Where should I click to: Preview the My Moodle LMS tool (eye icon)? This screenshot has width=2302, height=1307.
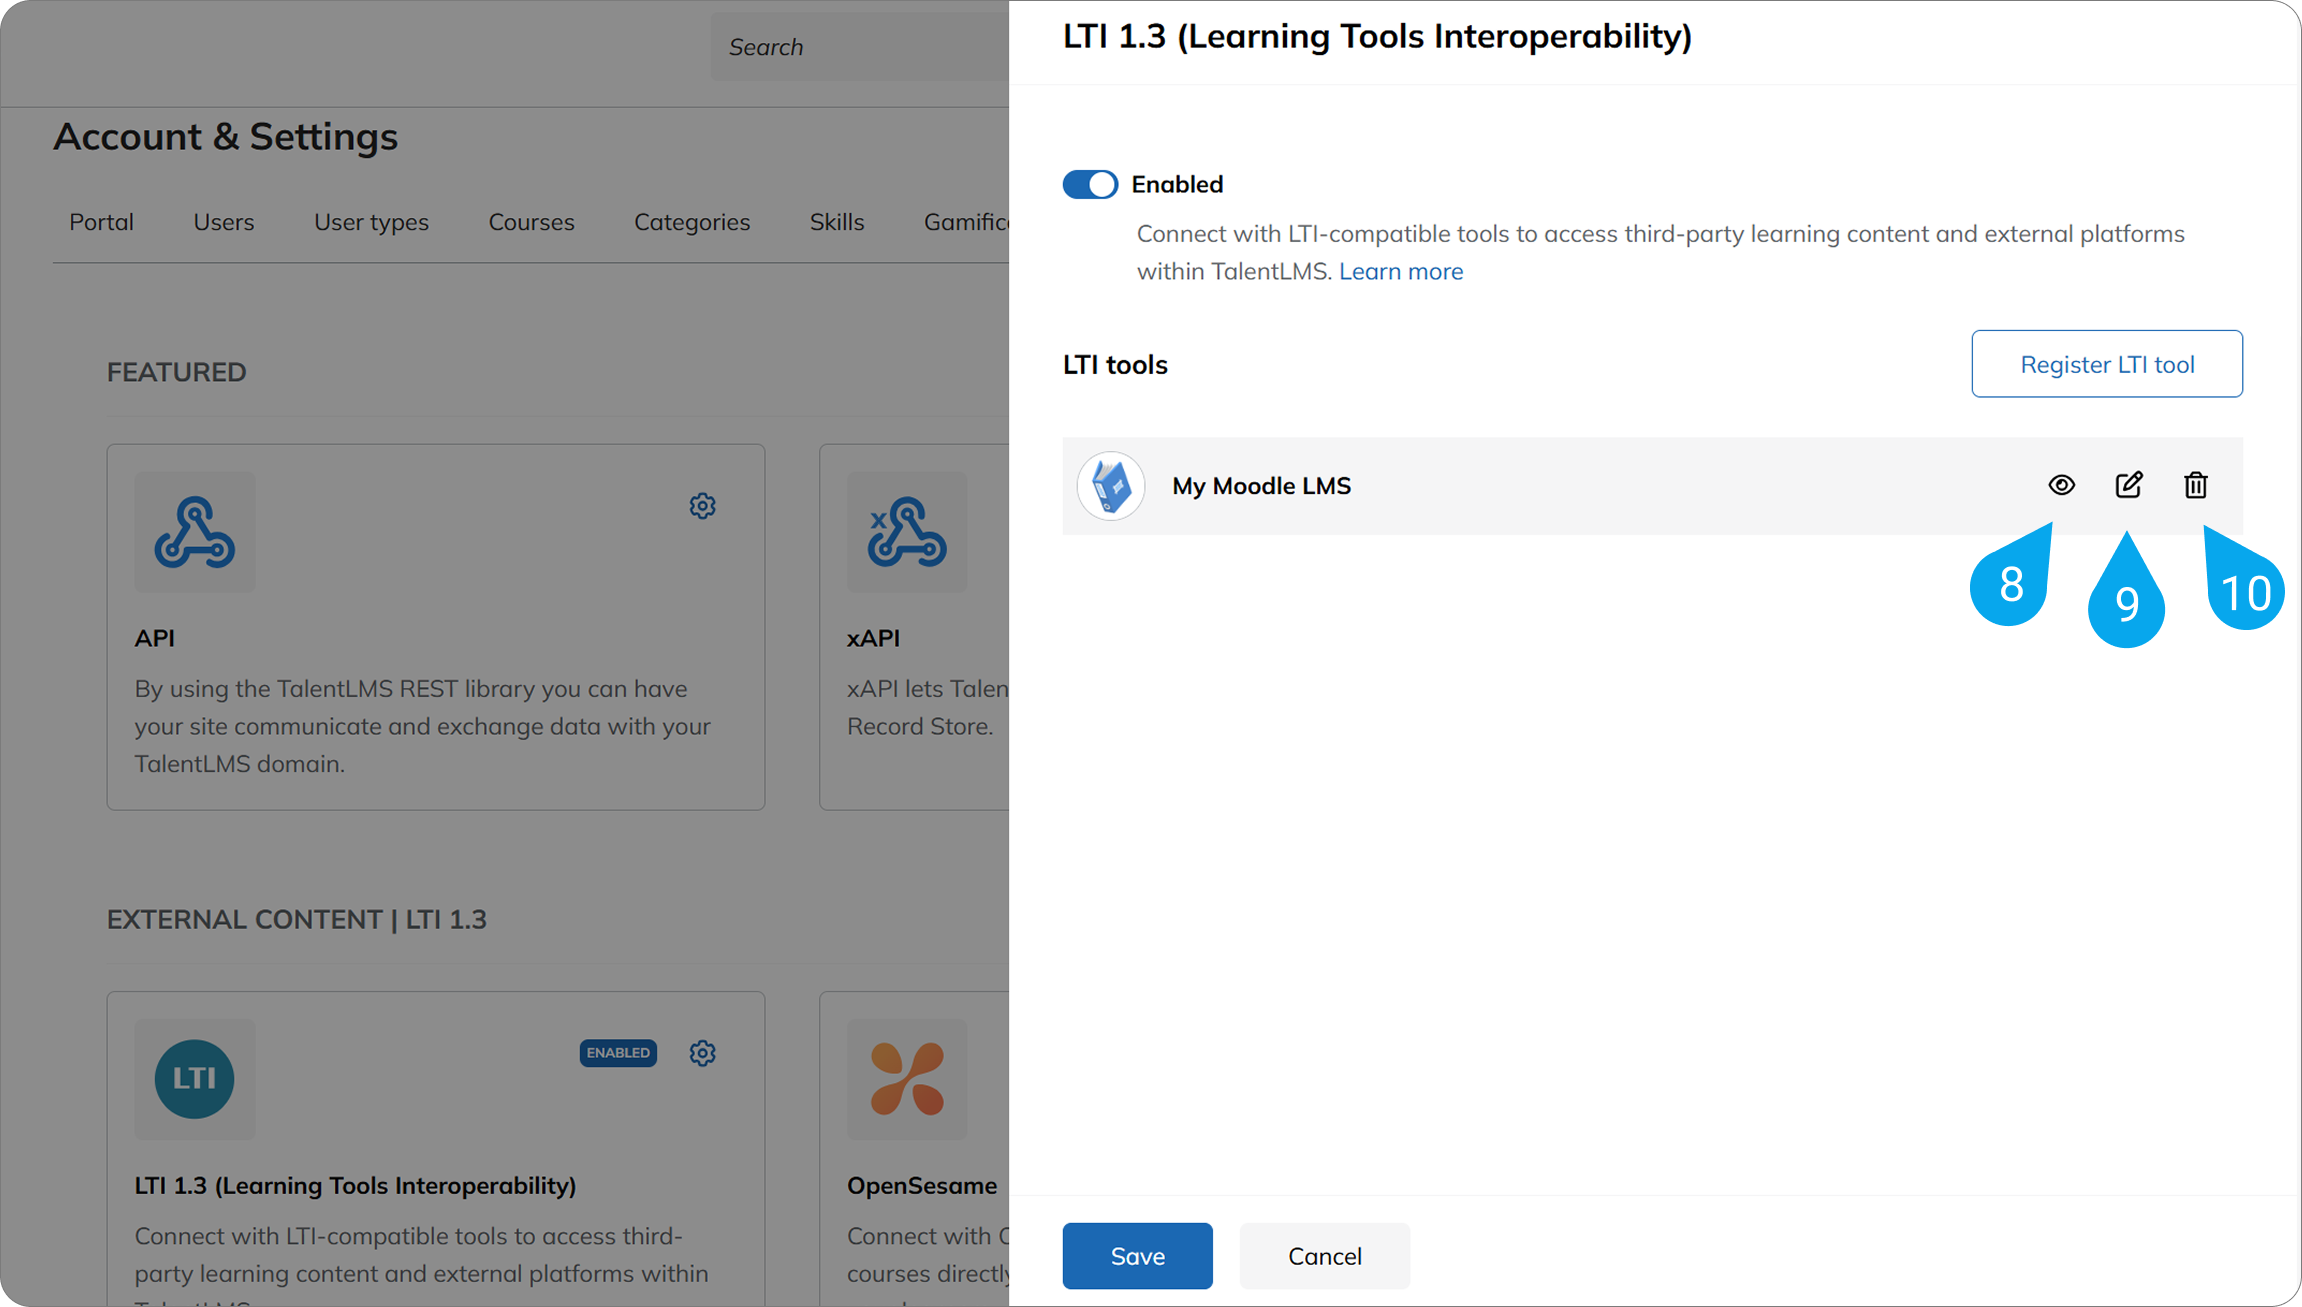point(2061,485)
